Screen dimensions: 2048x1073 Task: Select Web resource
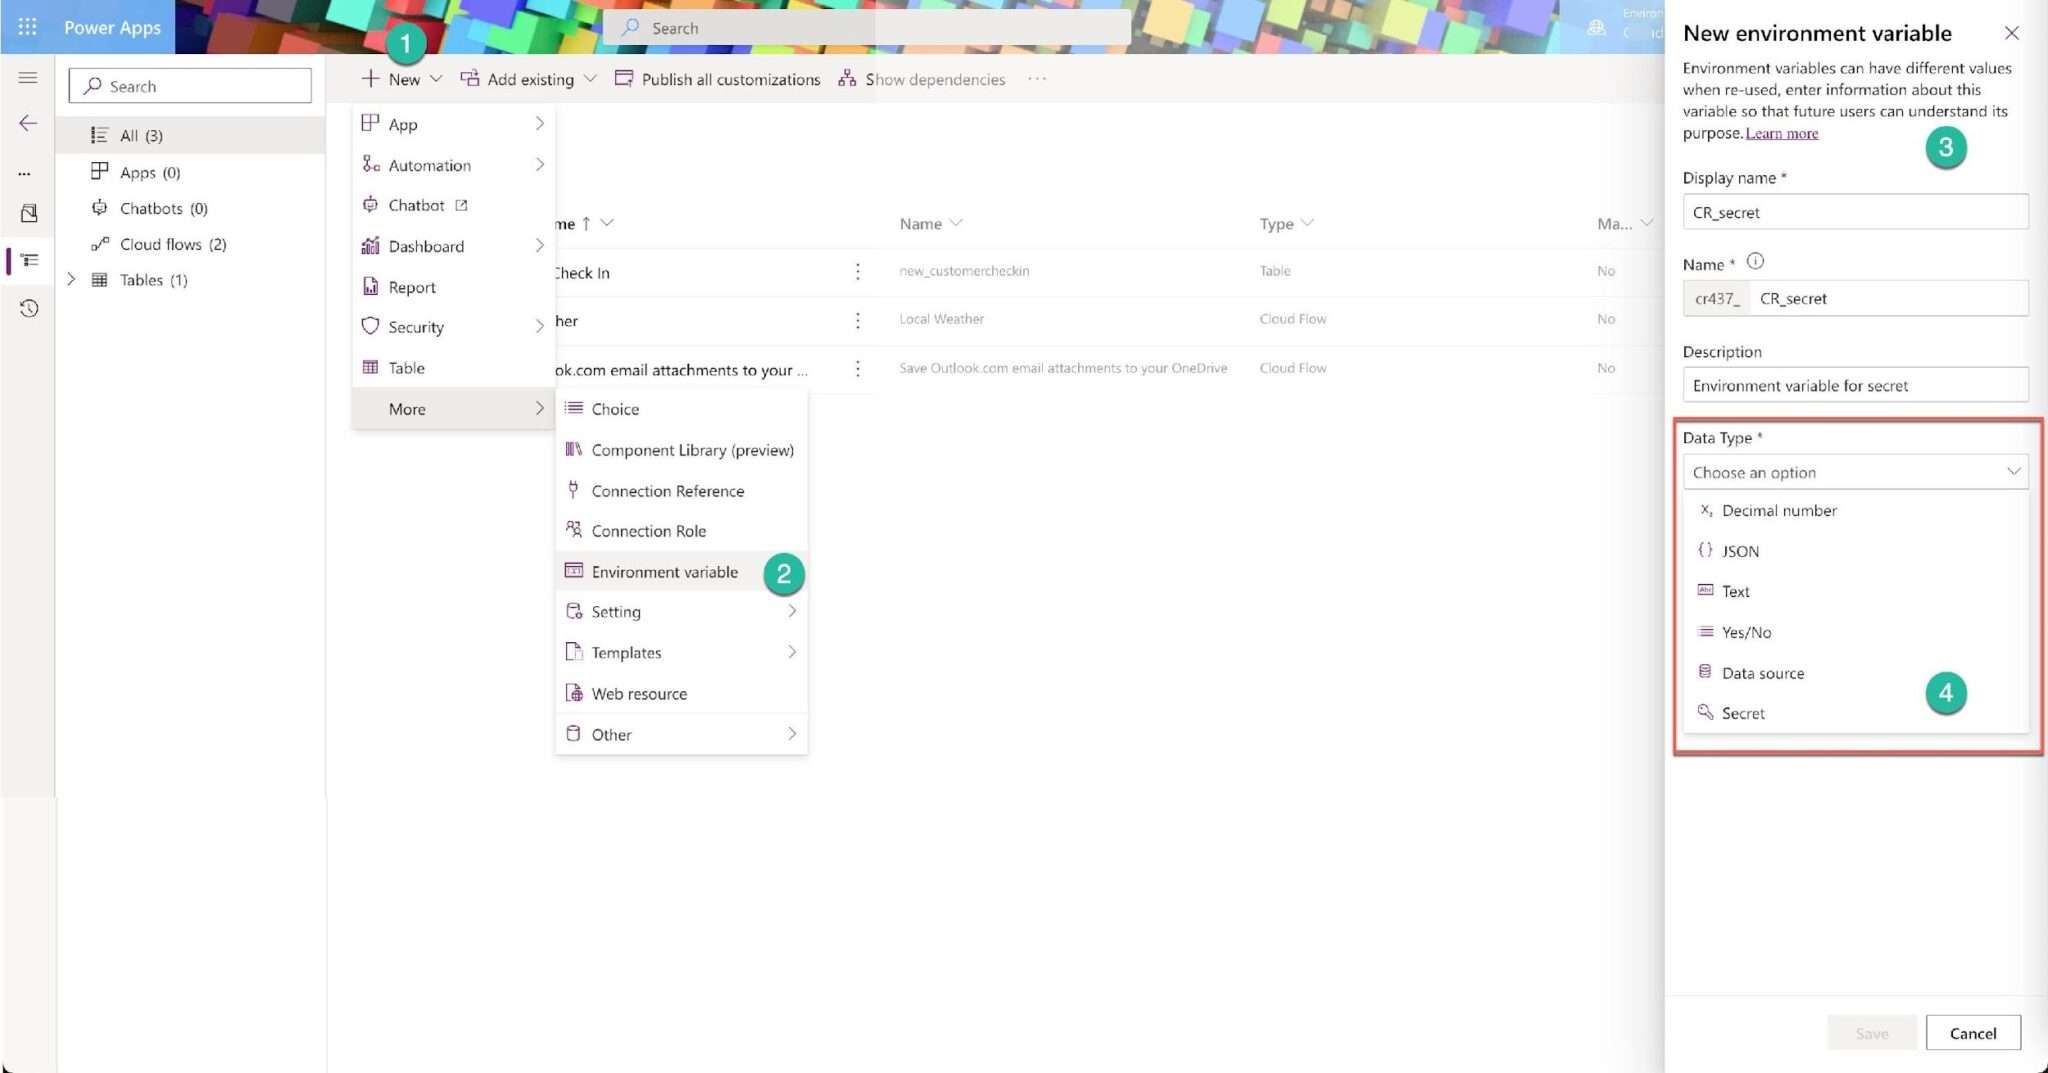pyautogui.click(x=681, y=694)
